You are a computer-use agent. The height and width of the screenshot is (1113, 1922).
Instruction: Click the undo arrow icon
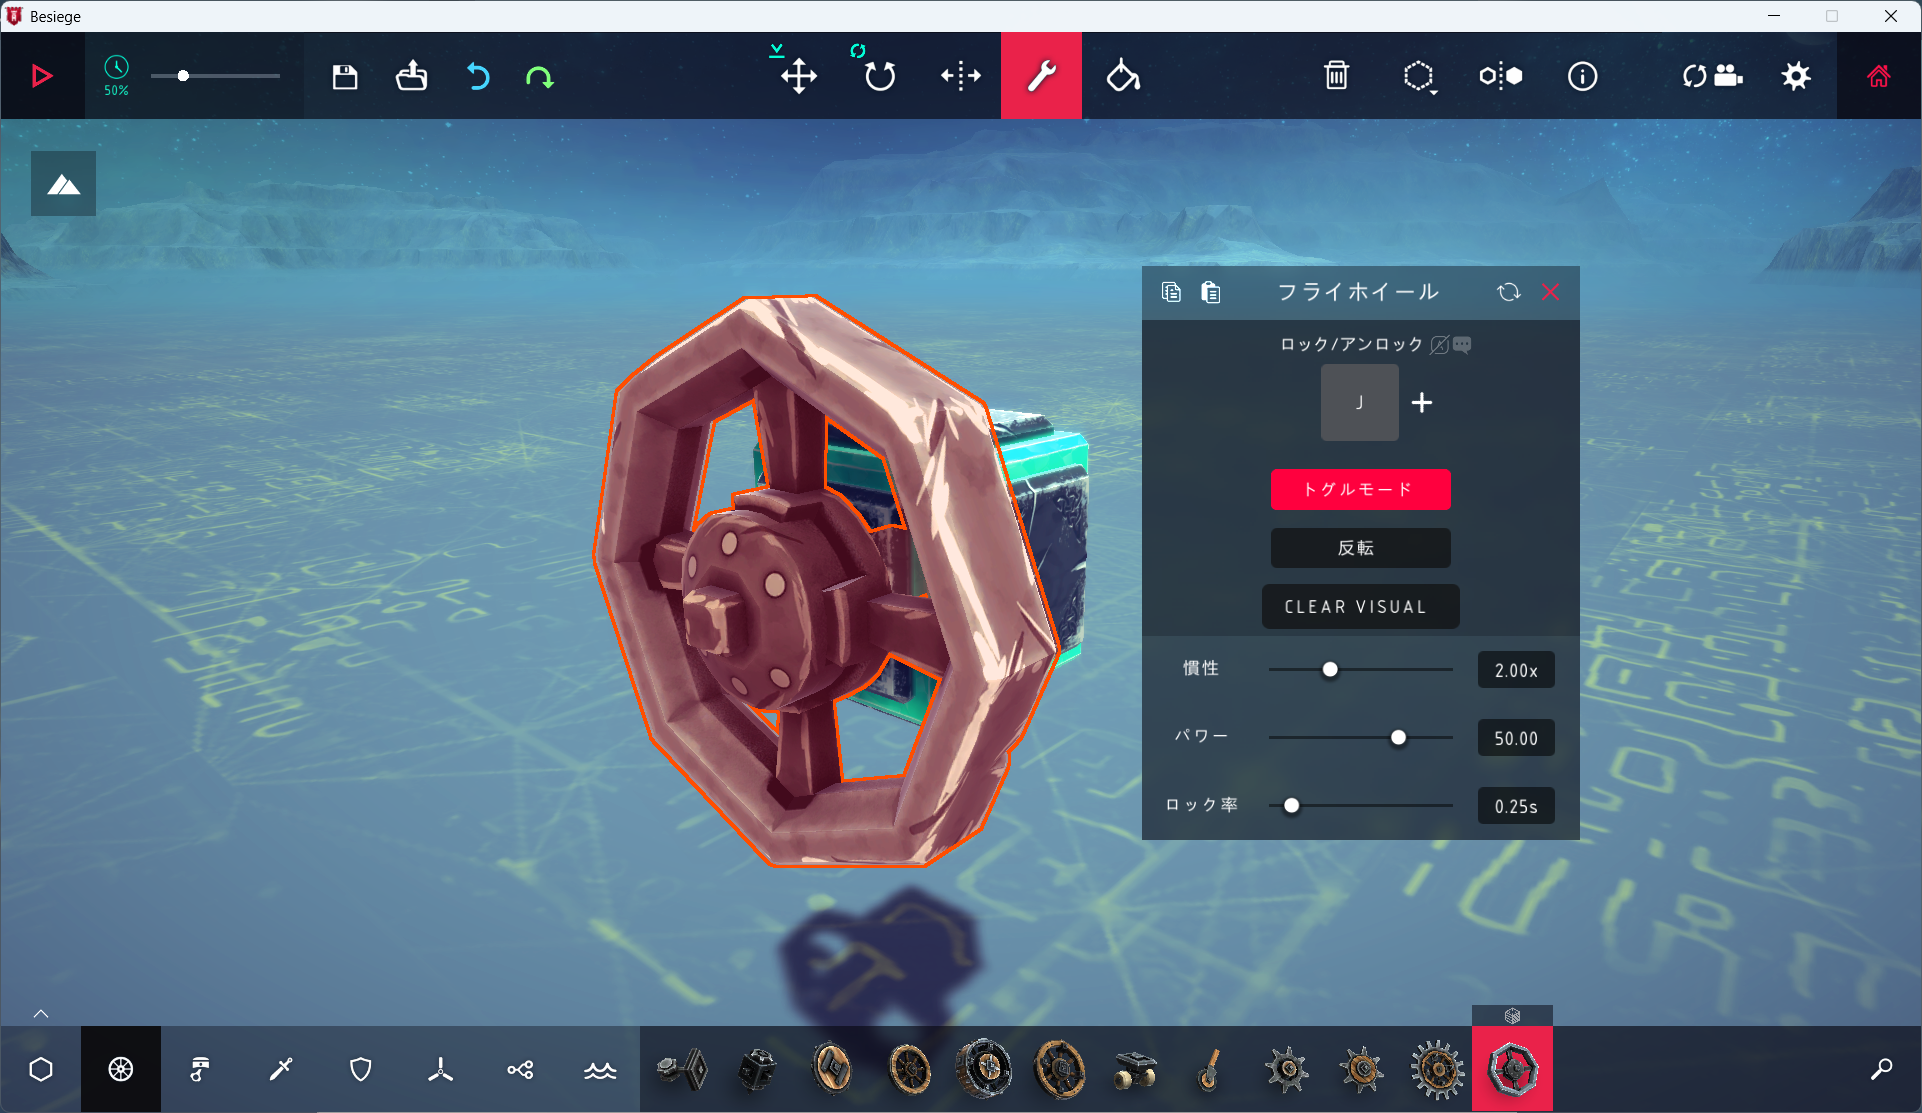point(478,76)
